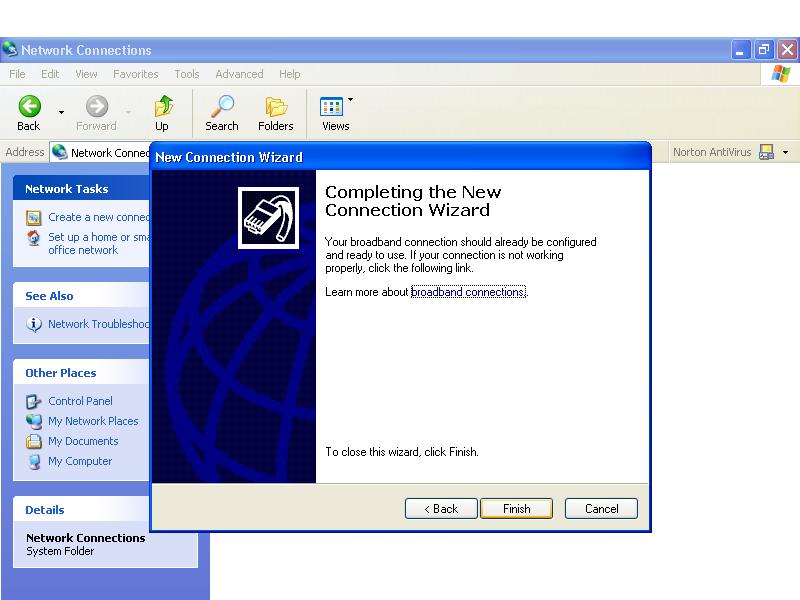Open the Advanced menu
The image size is (800, 600).
[x=239, y=74]
